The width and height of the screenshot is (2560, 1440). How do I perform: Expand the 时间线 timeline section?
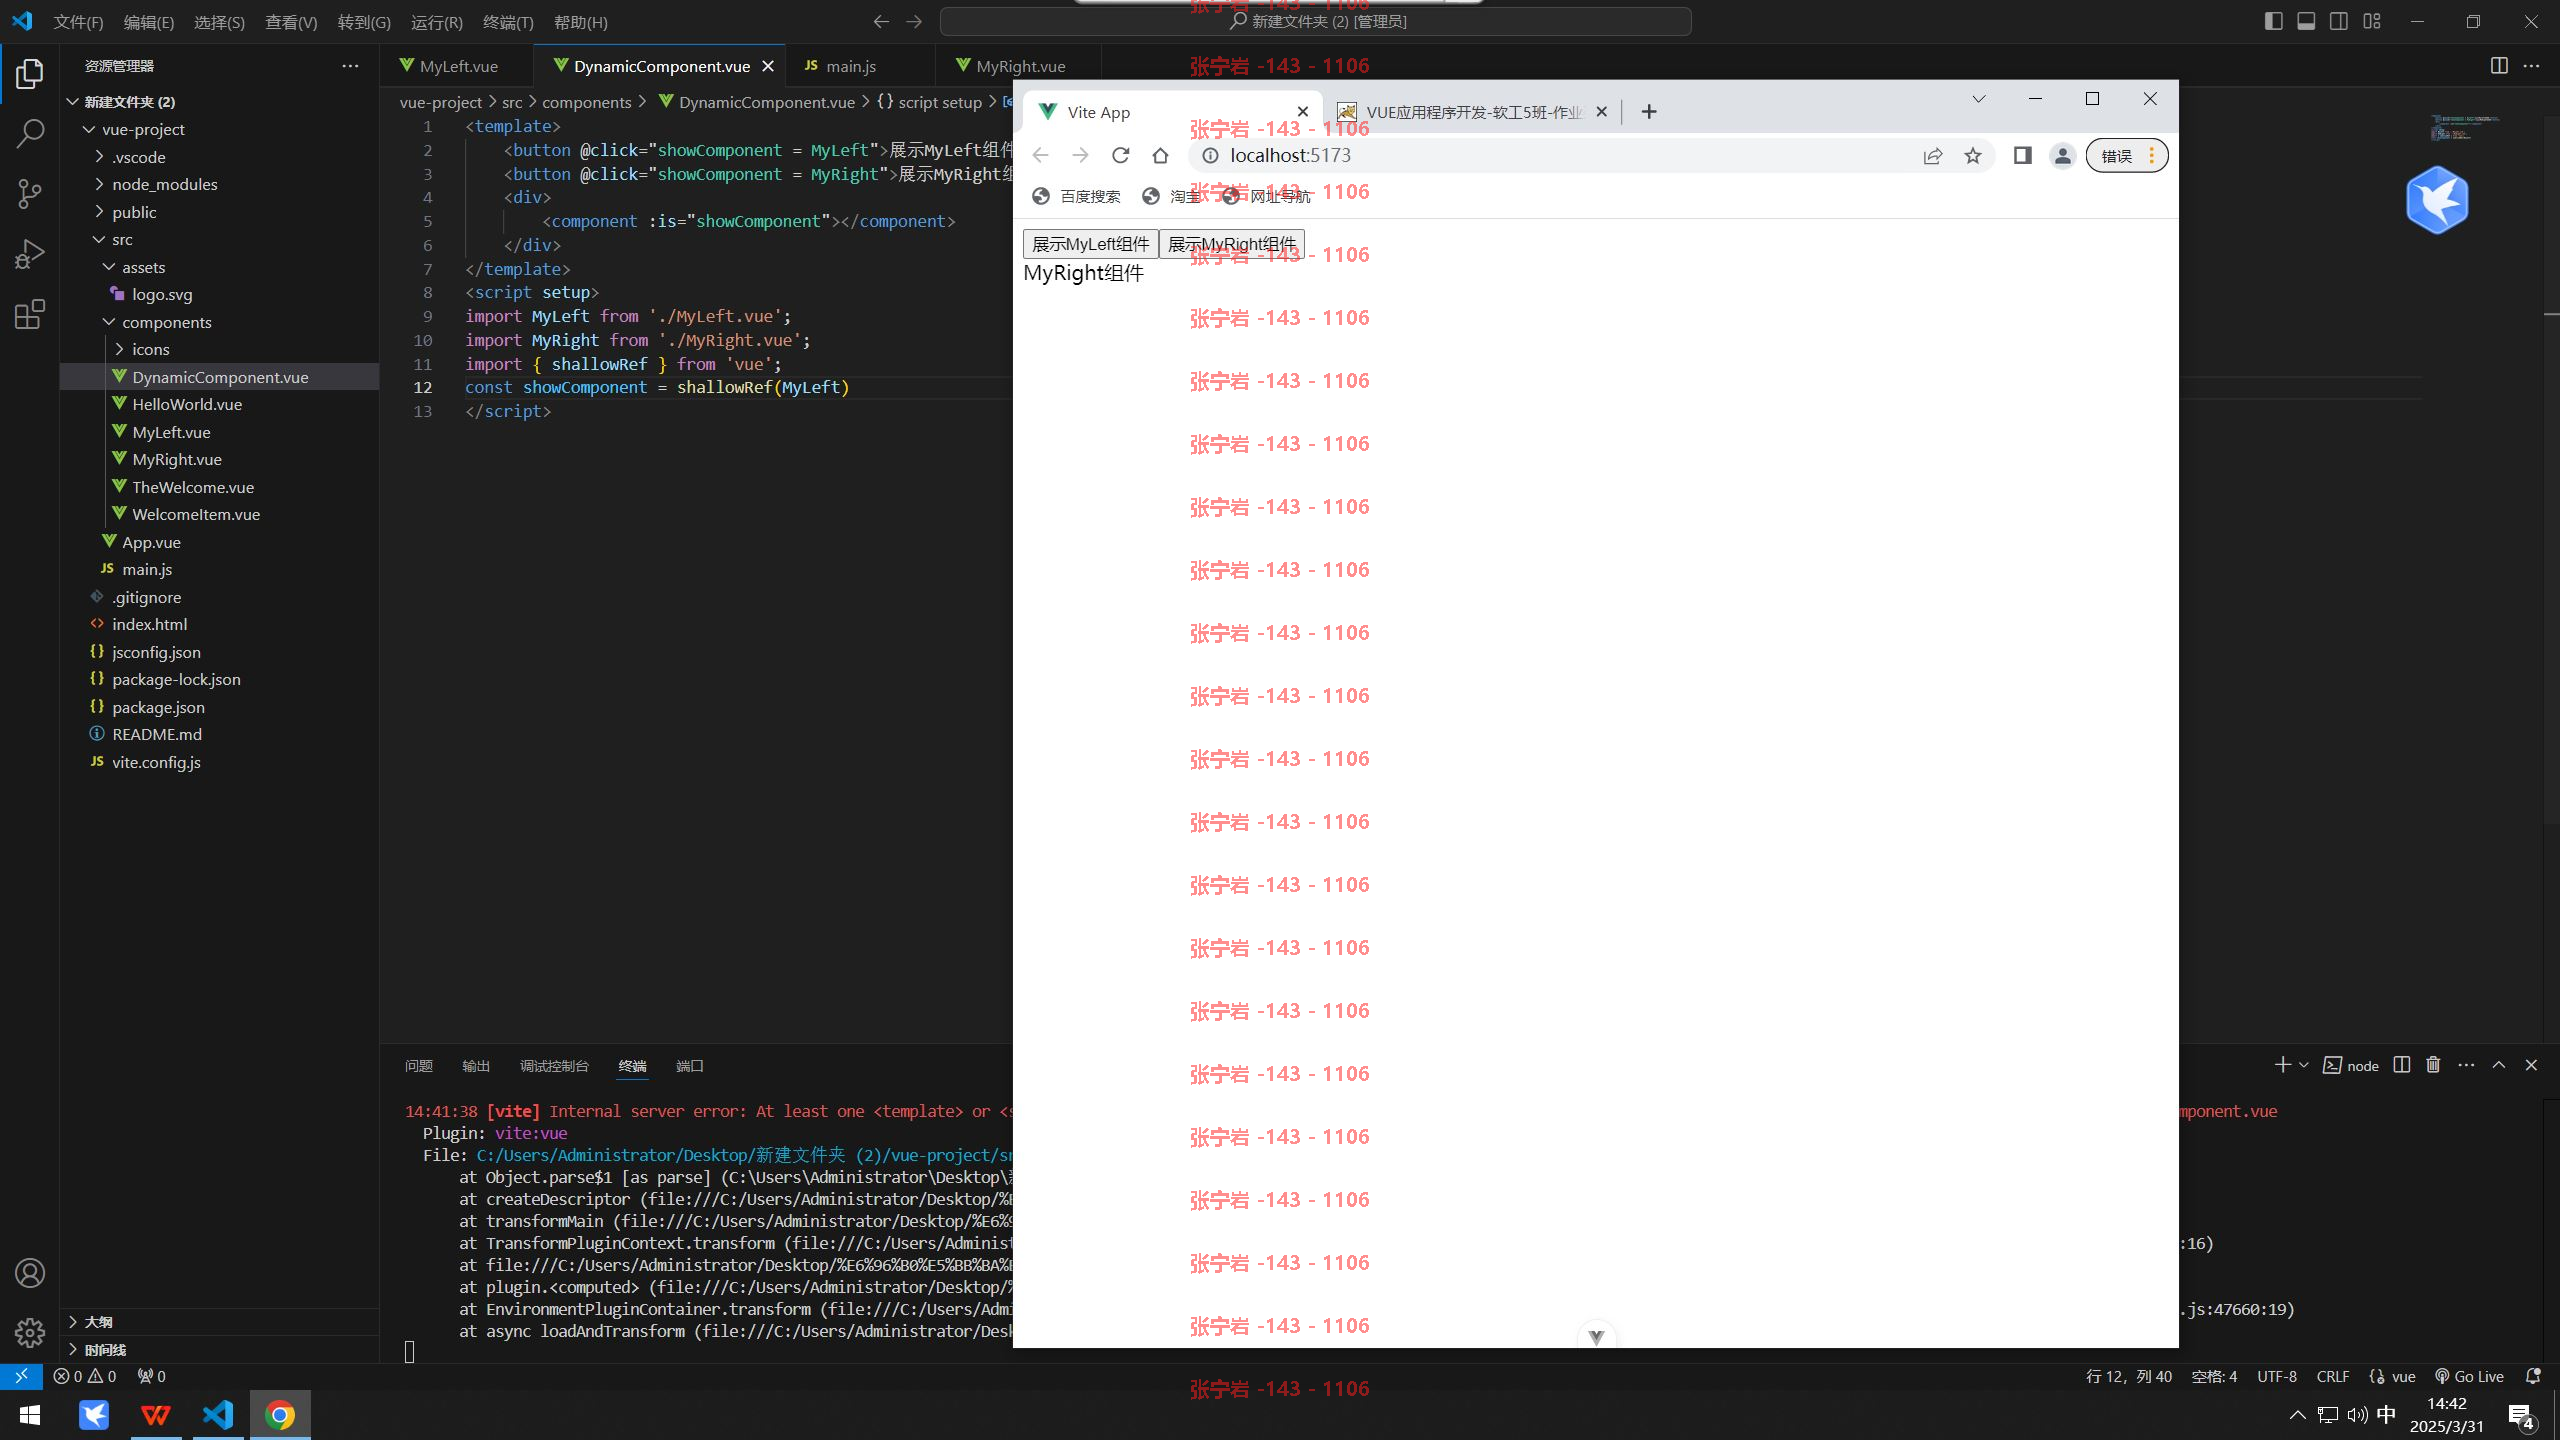click(x=219, y=1350)
